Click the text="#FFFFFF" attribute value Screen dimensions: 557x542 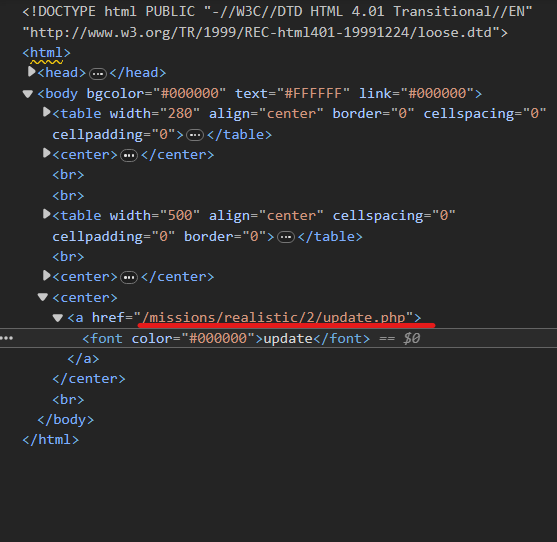(x=313, y=94)
